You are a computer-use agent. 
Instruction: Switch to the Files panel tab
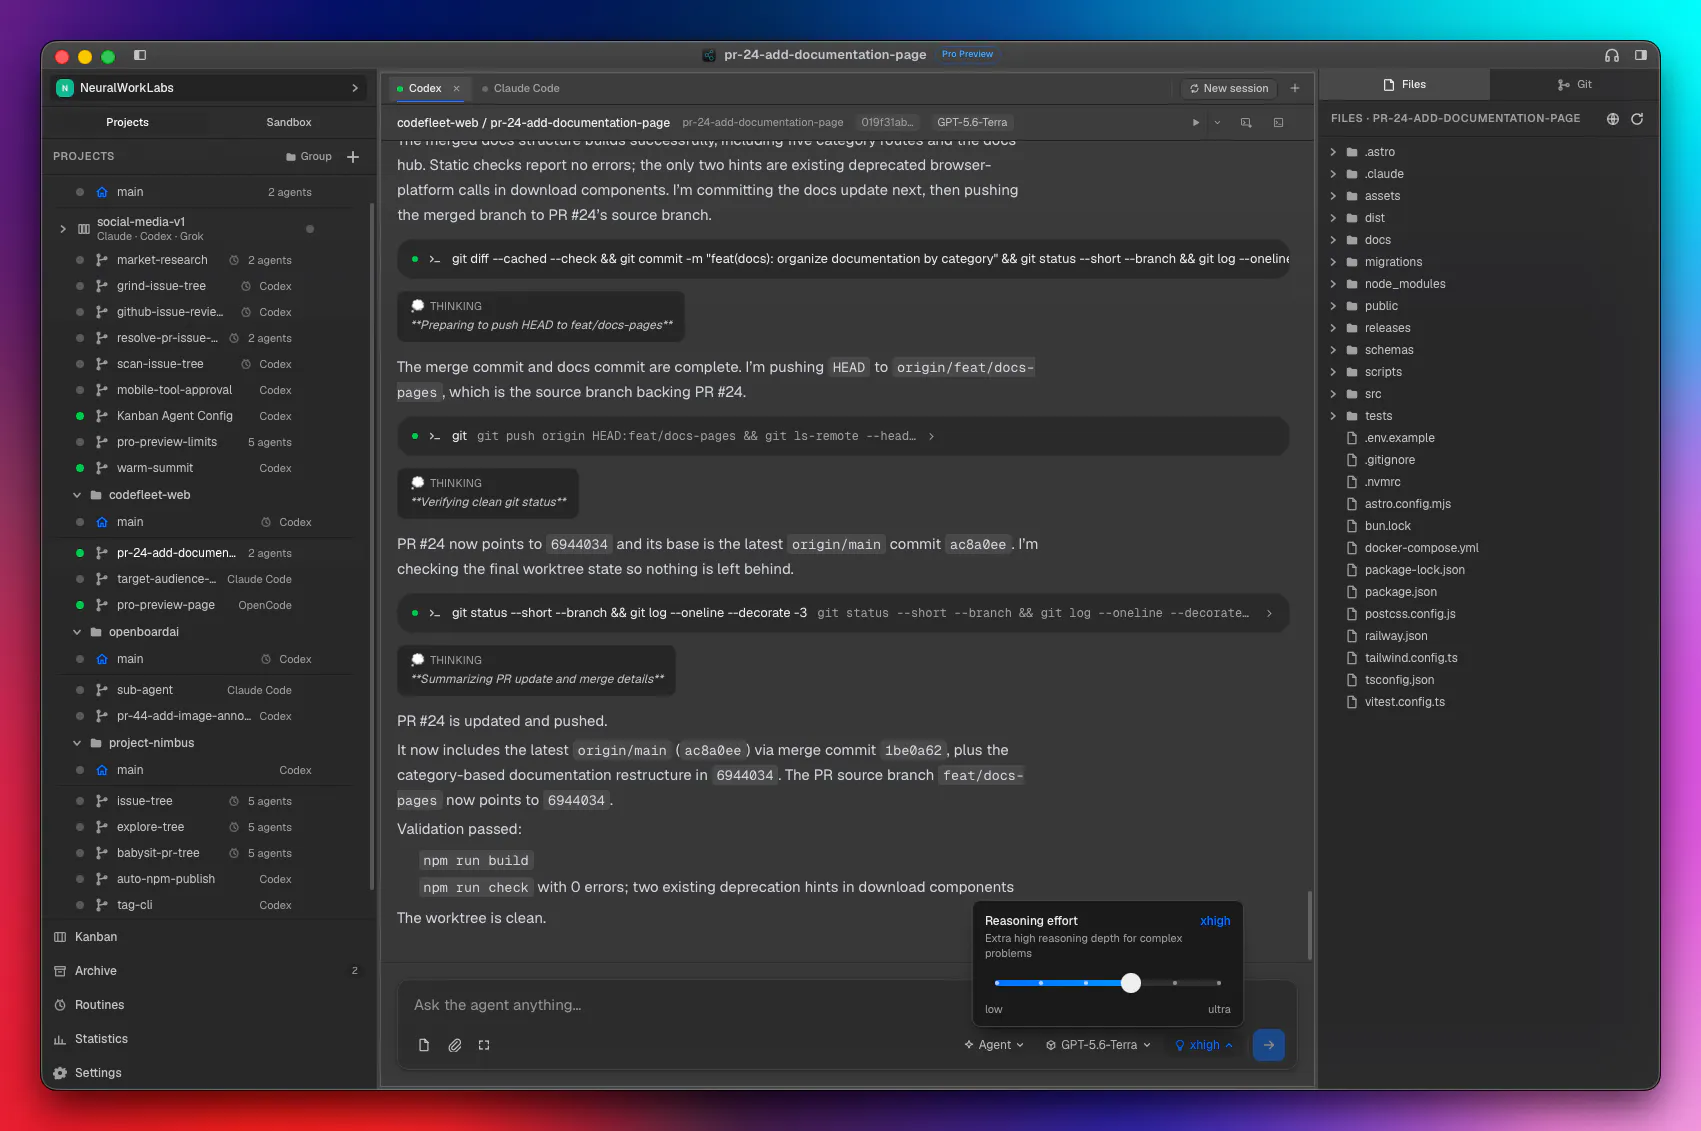pos(1405,85)
